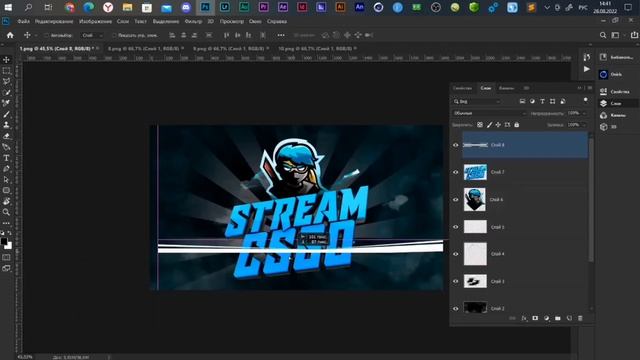The height and width of the screenshot is (360, 640).
Task: Select the Rectangular Marquee tool
Action: click(6, 71)
